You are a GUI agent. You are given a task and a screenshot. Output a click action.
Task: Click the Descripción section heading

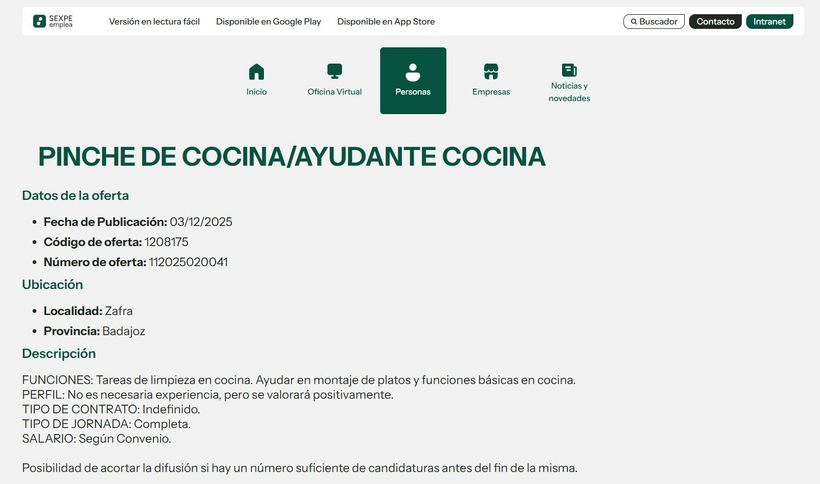(x=59, y=354)
